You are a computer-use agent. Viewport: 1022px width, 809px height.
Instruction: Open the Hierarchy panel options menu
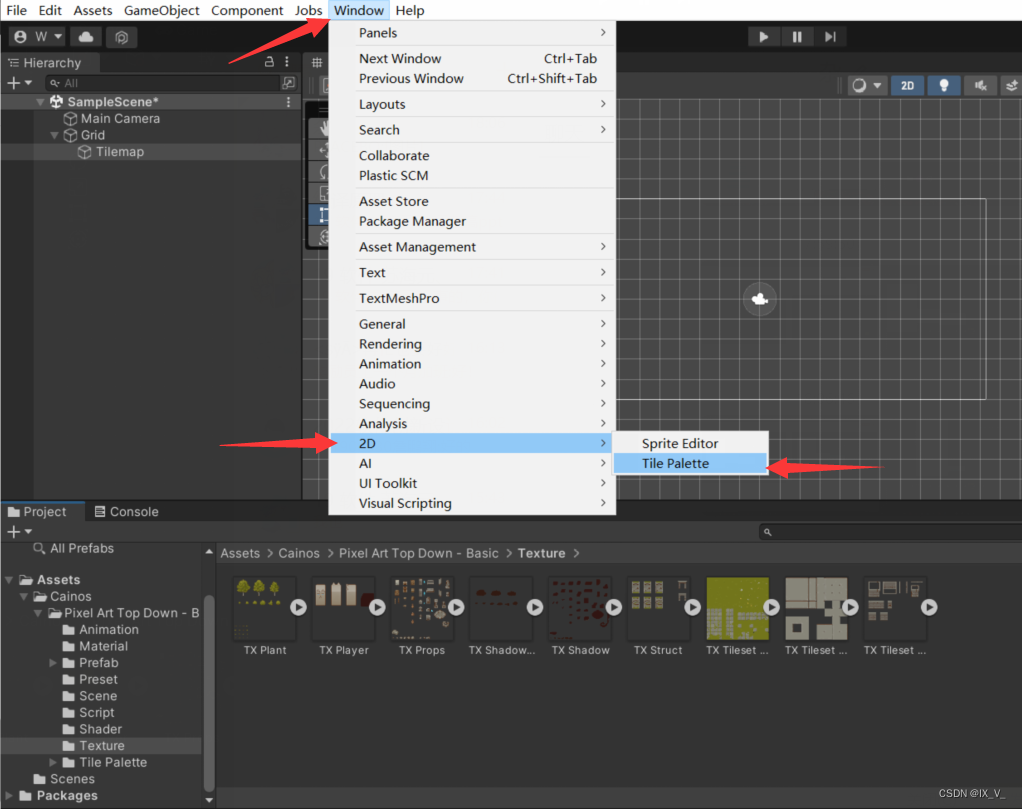point(287,62)
